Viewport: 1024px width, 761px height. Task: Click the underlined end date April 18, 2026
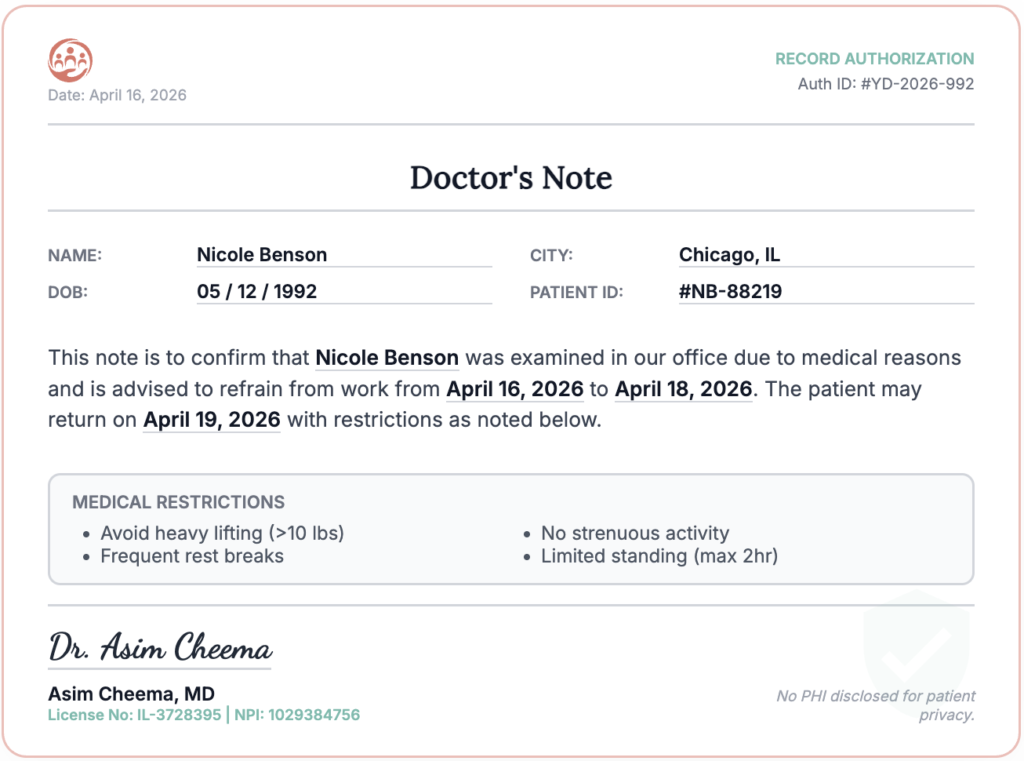coord(683,389)
